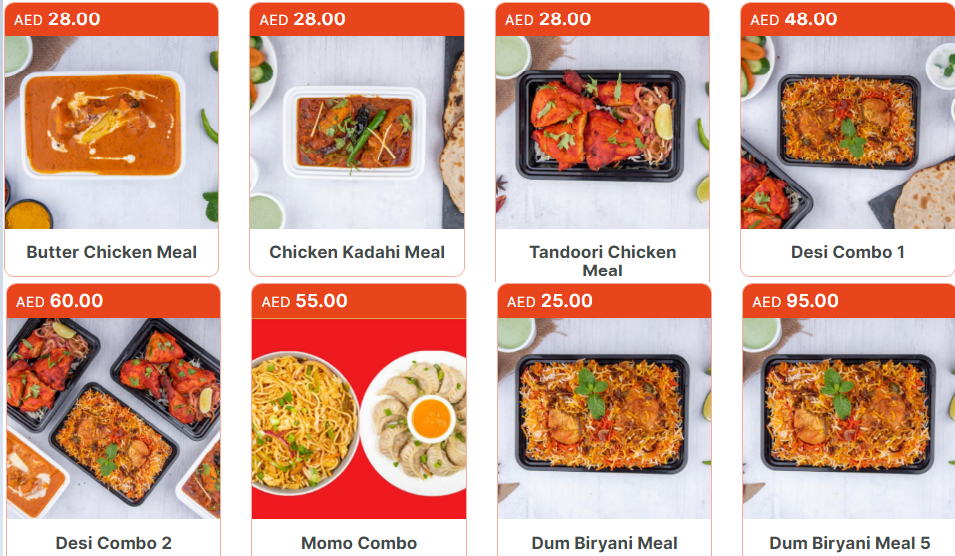Open the AED 25.00 Dum Biryani Meal photo
This screenshot has width=955, height=556.
[x=604, y=418]
